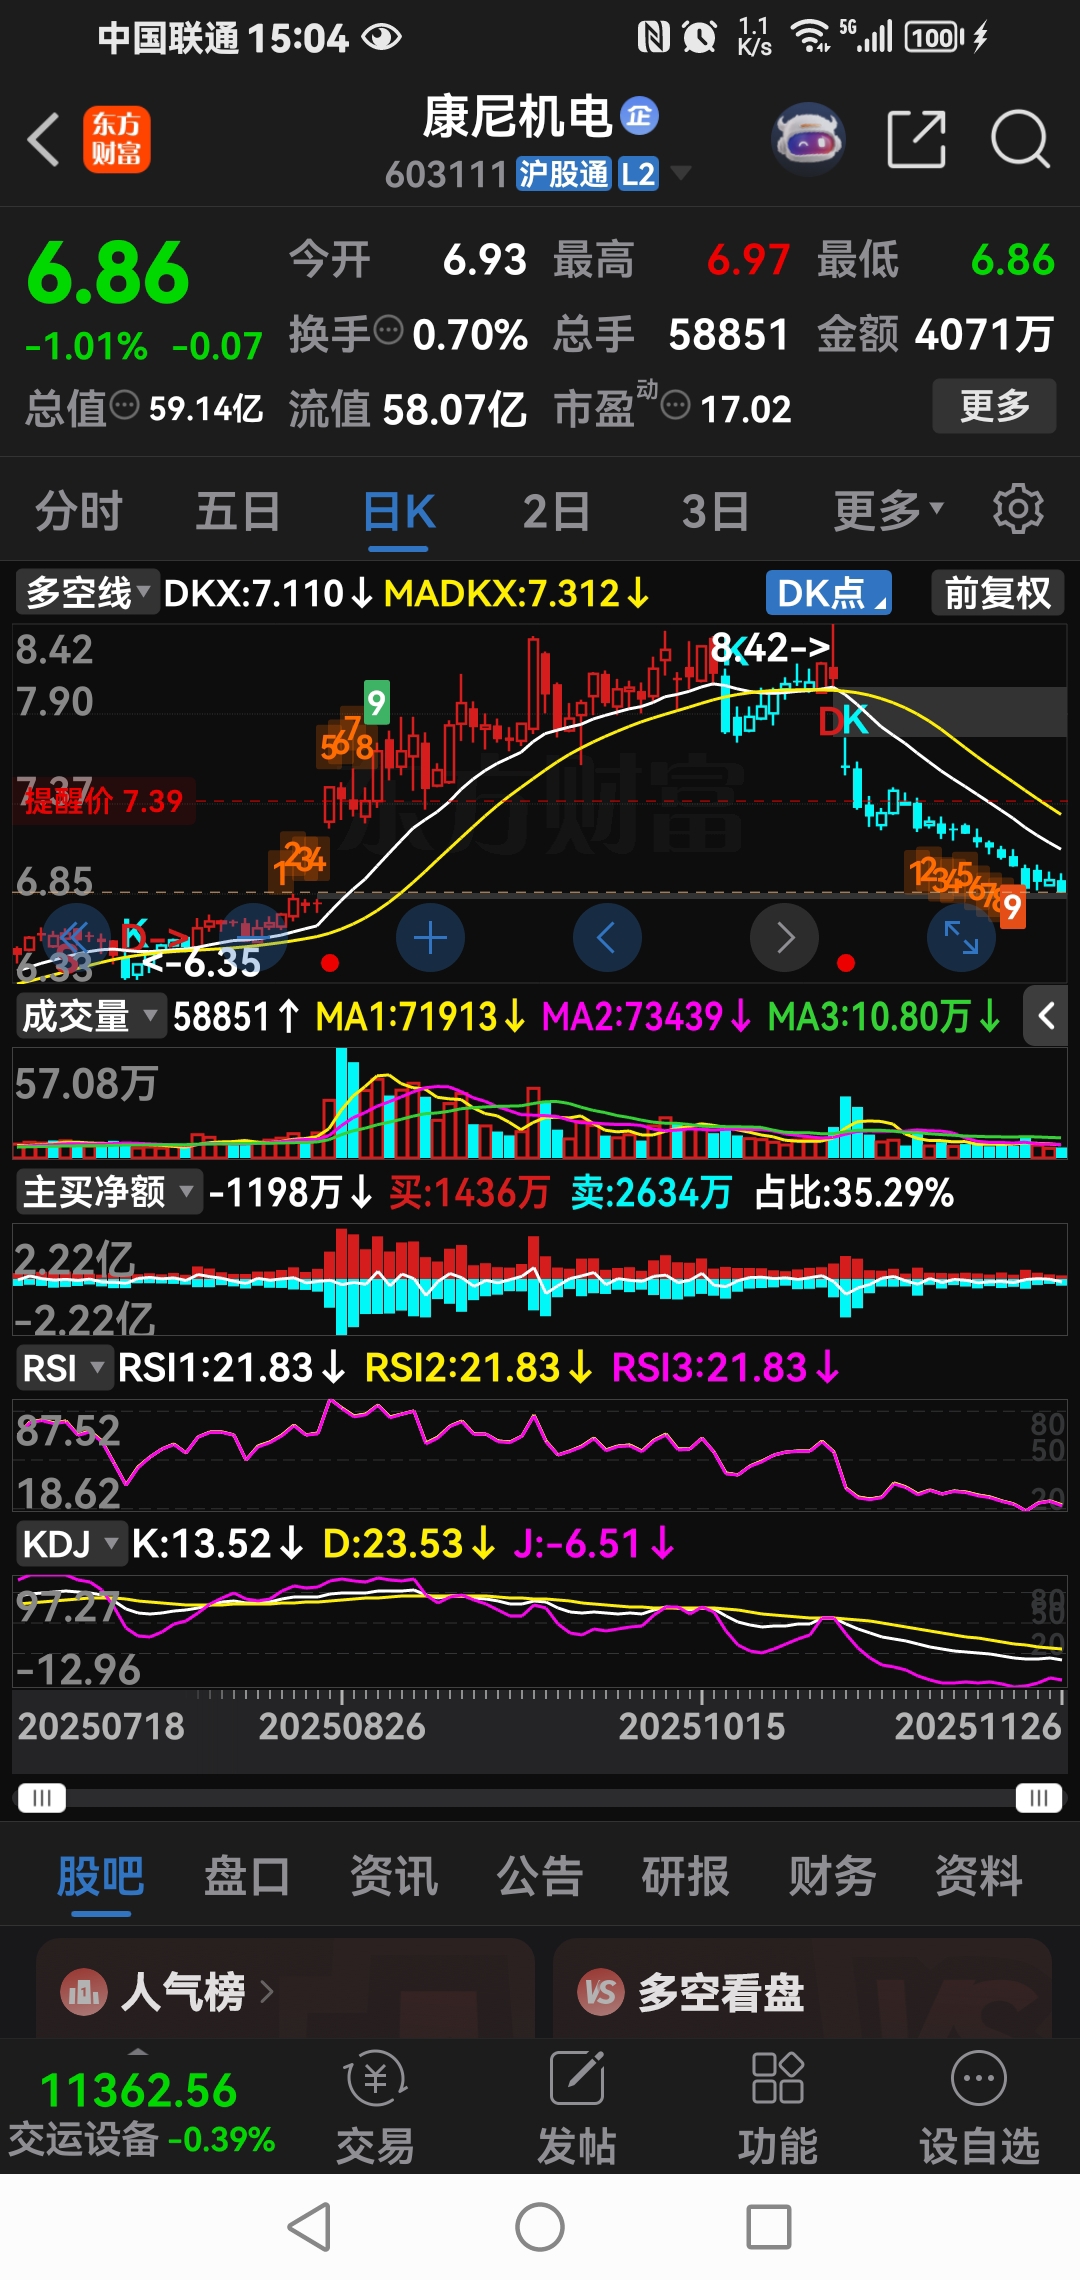Viewport: 1080px width, 2280px height.
Task: Tap the share/export icon
Action: (x=916, y=139)
